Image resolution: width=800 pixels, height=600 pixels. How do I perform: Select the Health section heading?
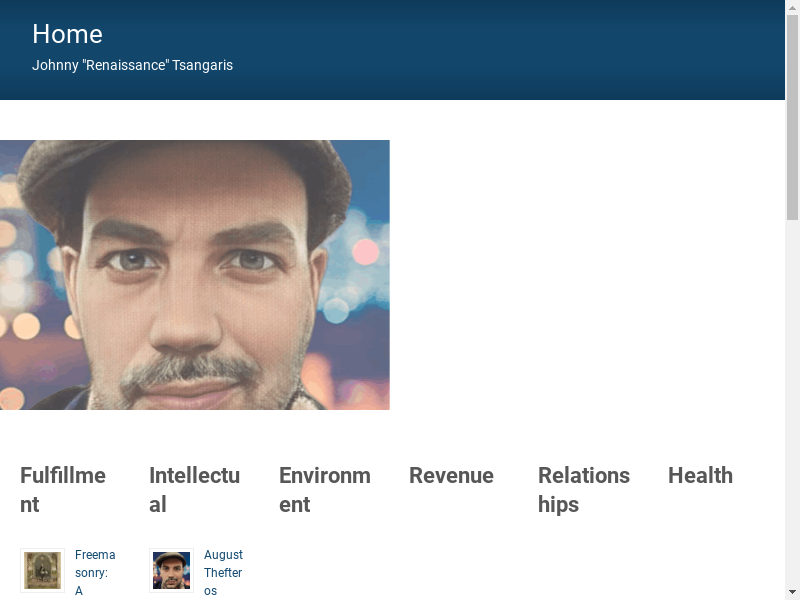(700, 475)
